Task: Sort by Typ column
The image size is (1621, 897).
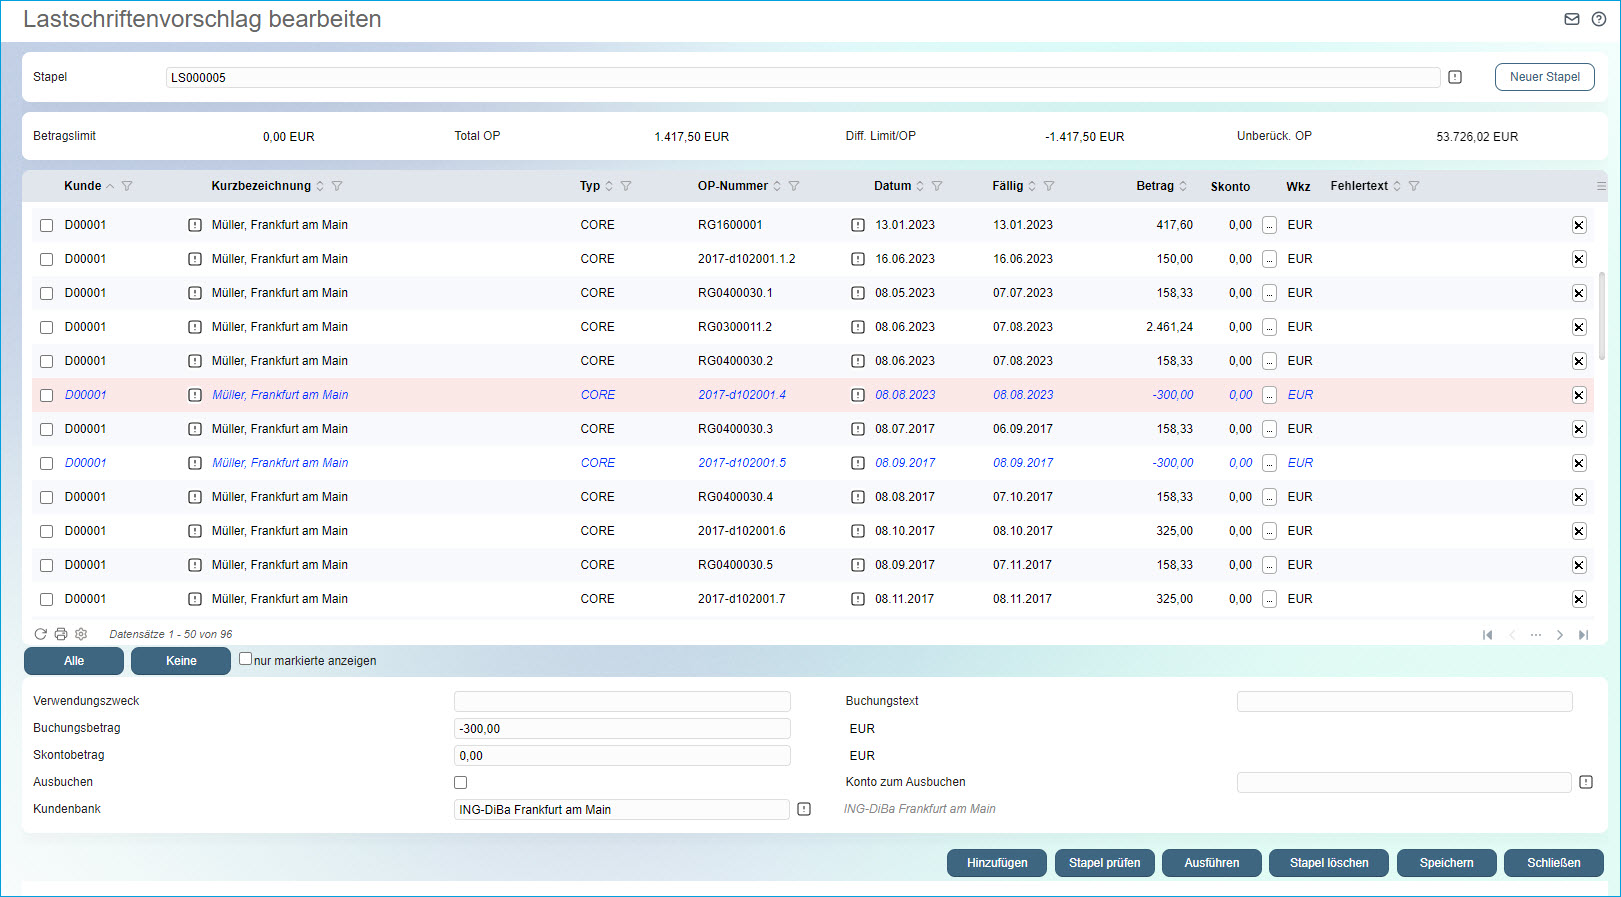Action: point(609,186)
